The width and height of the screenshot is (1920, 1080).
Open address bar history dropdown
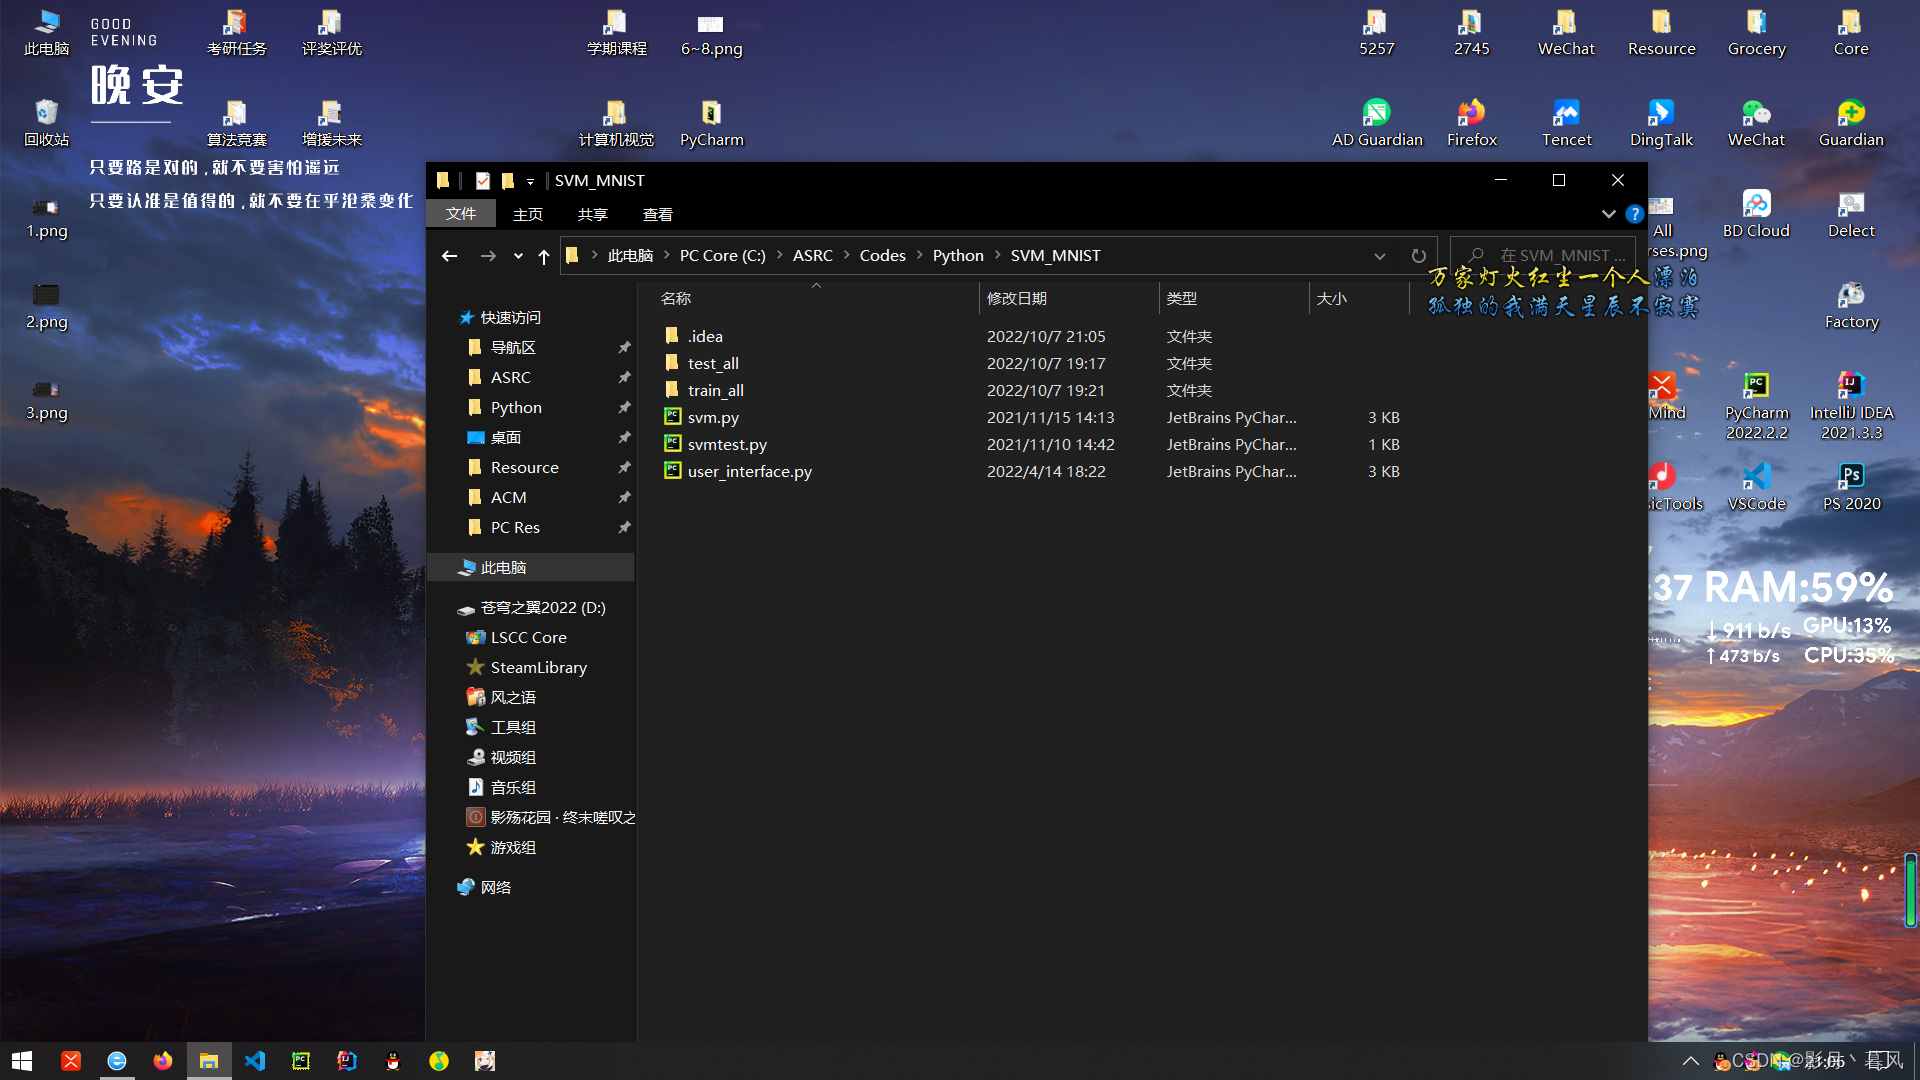(x=1380, y=256)
